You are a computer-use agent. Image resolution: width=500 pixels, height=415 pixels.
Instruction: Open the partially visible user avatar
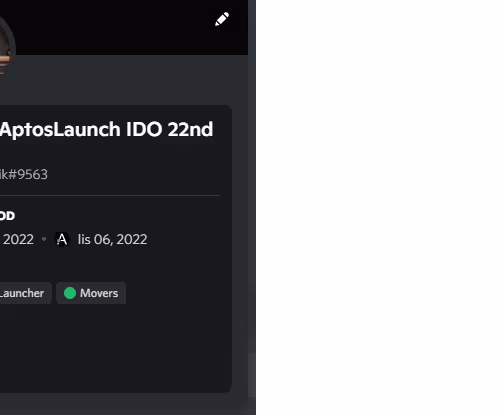[7, 47]
